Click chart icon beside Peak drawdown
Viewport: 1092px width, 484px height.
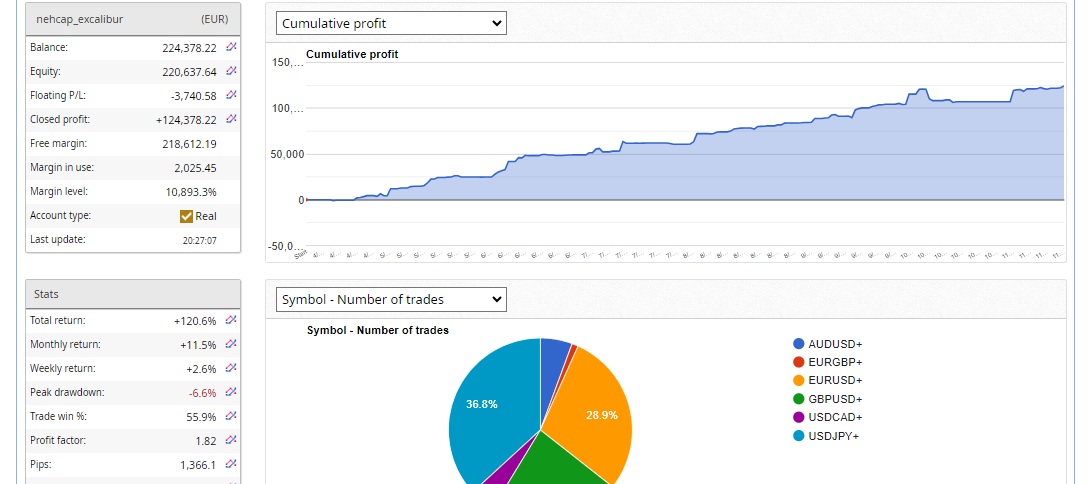point(231,392)
